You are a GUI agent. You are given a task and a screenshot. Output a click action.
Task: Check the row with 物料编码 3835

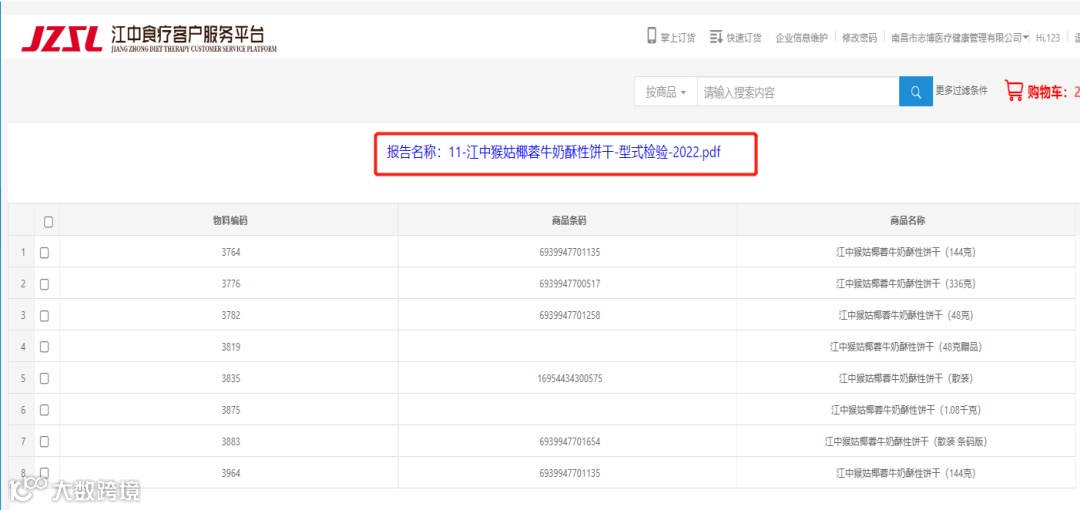tap(44, 378)
